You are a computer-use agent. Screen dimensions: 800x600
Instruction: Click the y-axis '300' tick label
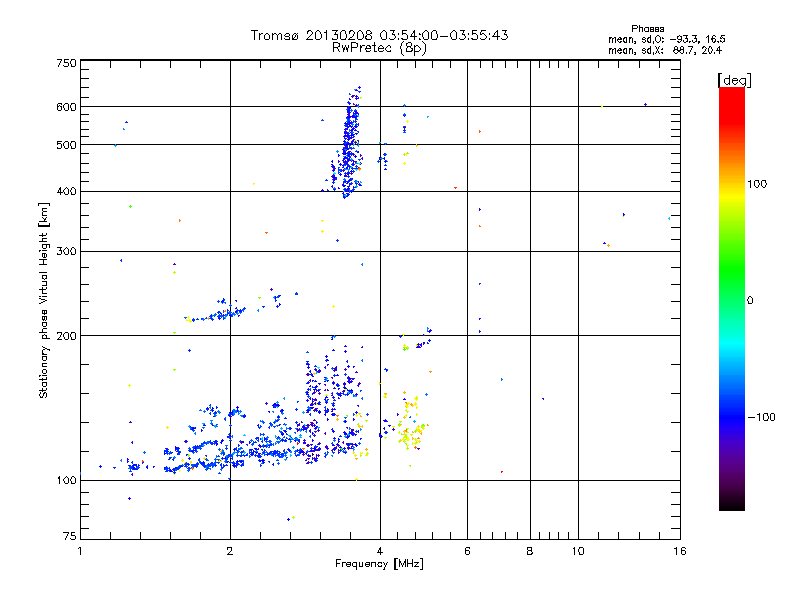[x=67, y=251]
